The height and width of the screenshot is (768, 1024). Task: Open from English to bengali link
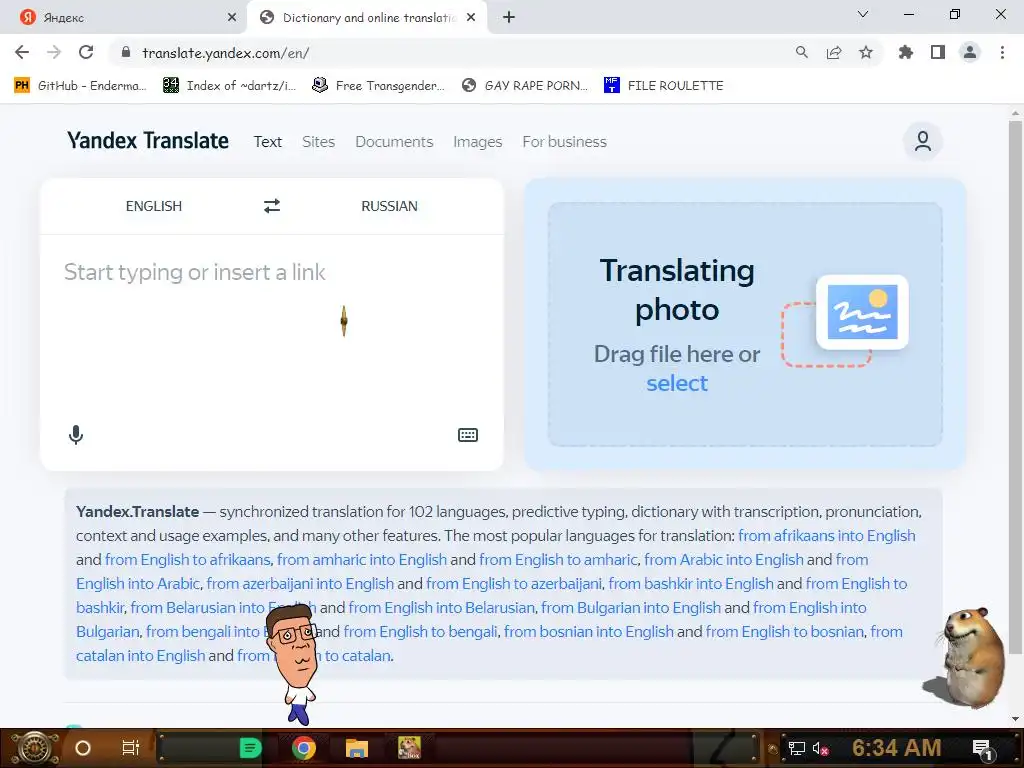point(421,632)
